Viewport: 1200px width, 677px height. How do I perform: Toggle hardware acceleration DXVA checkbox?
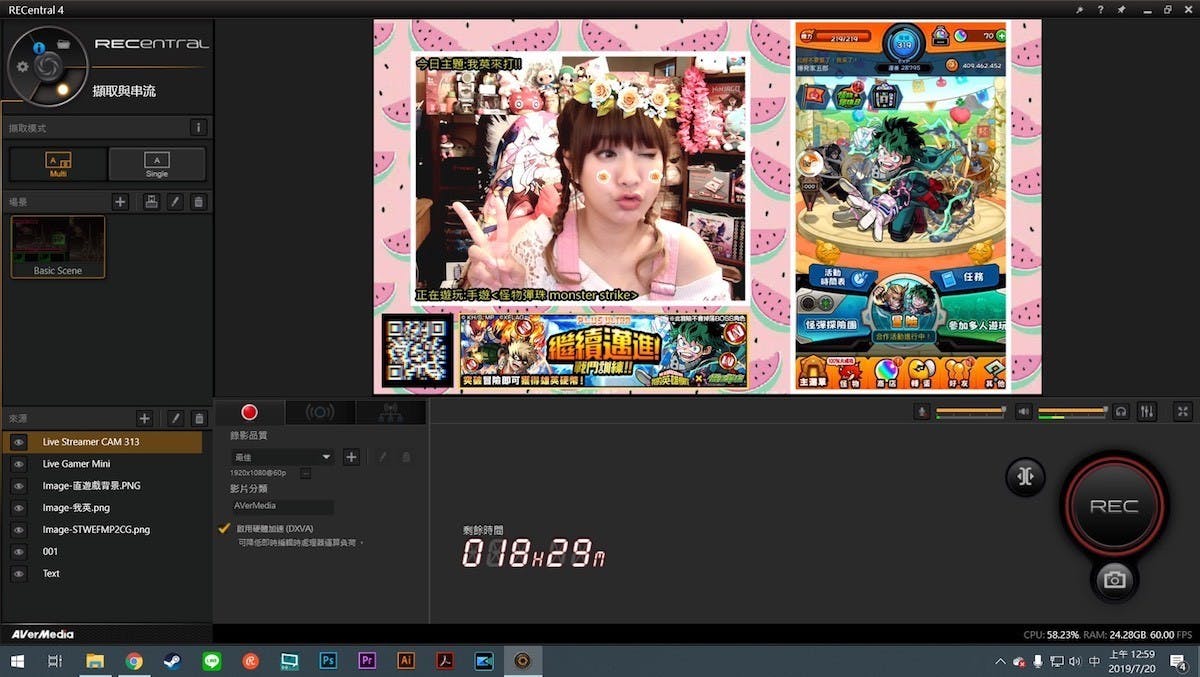[x=224, y=527]
